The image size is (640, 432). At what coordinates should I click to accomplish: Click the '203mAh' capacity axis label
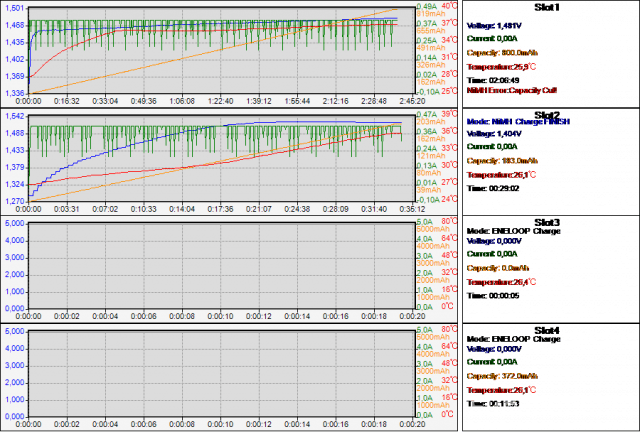tap(431, 121)
